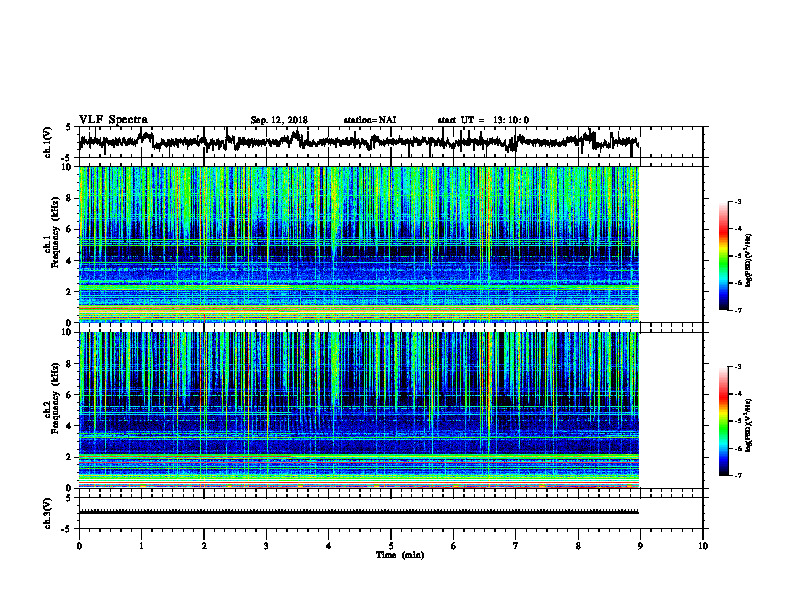
Task: Select the ch.1 spectrogram color bar
Action: coord(723,256)
